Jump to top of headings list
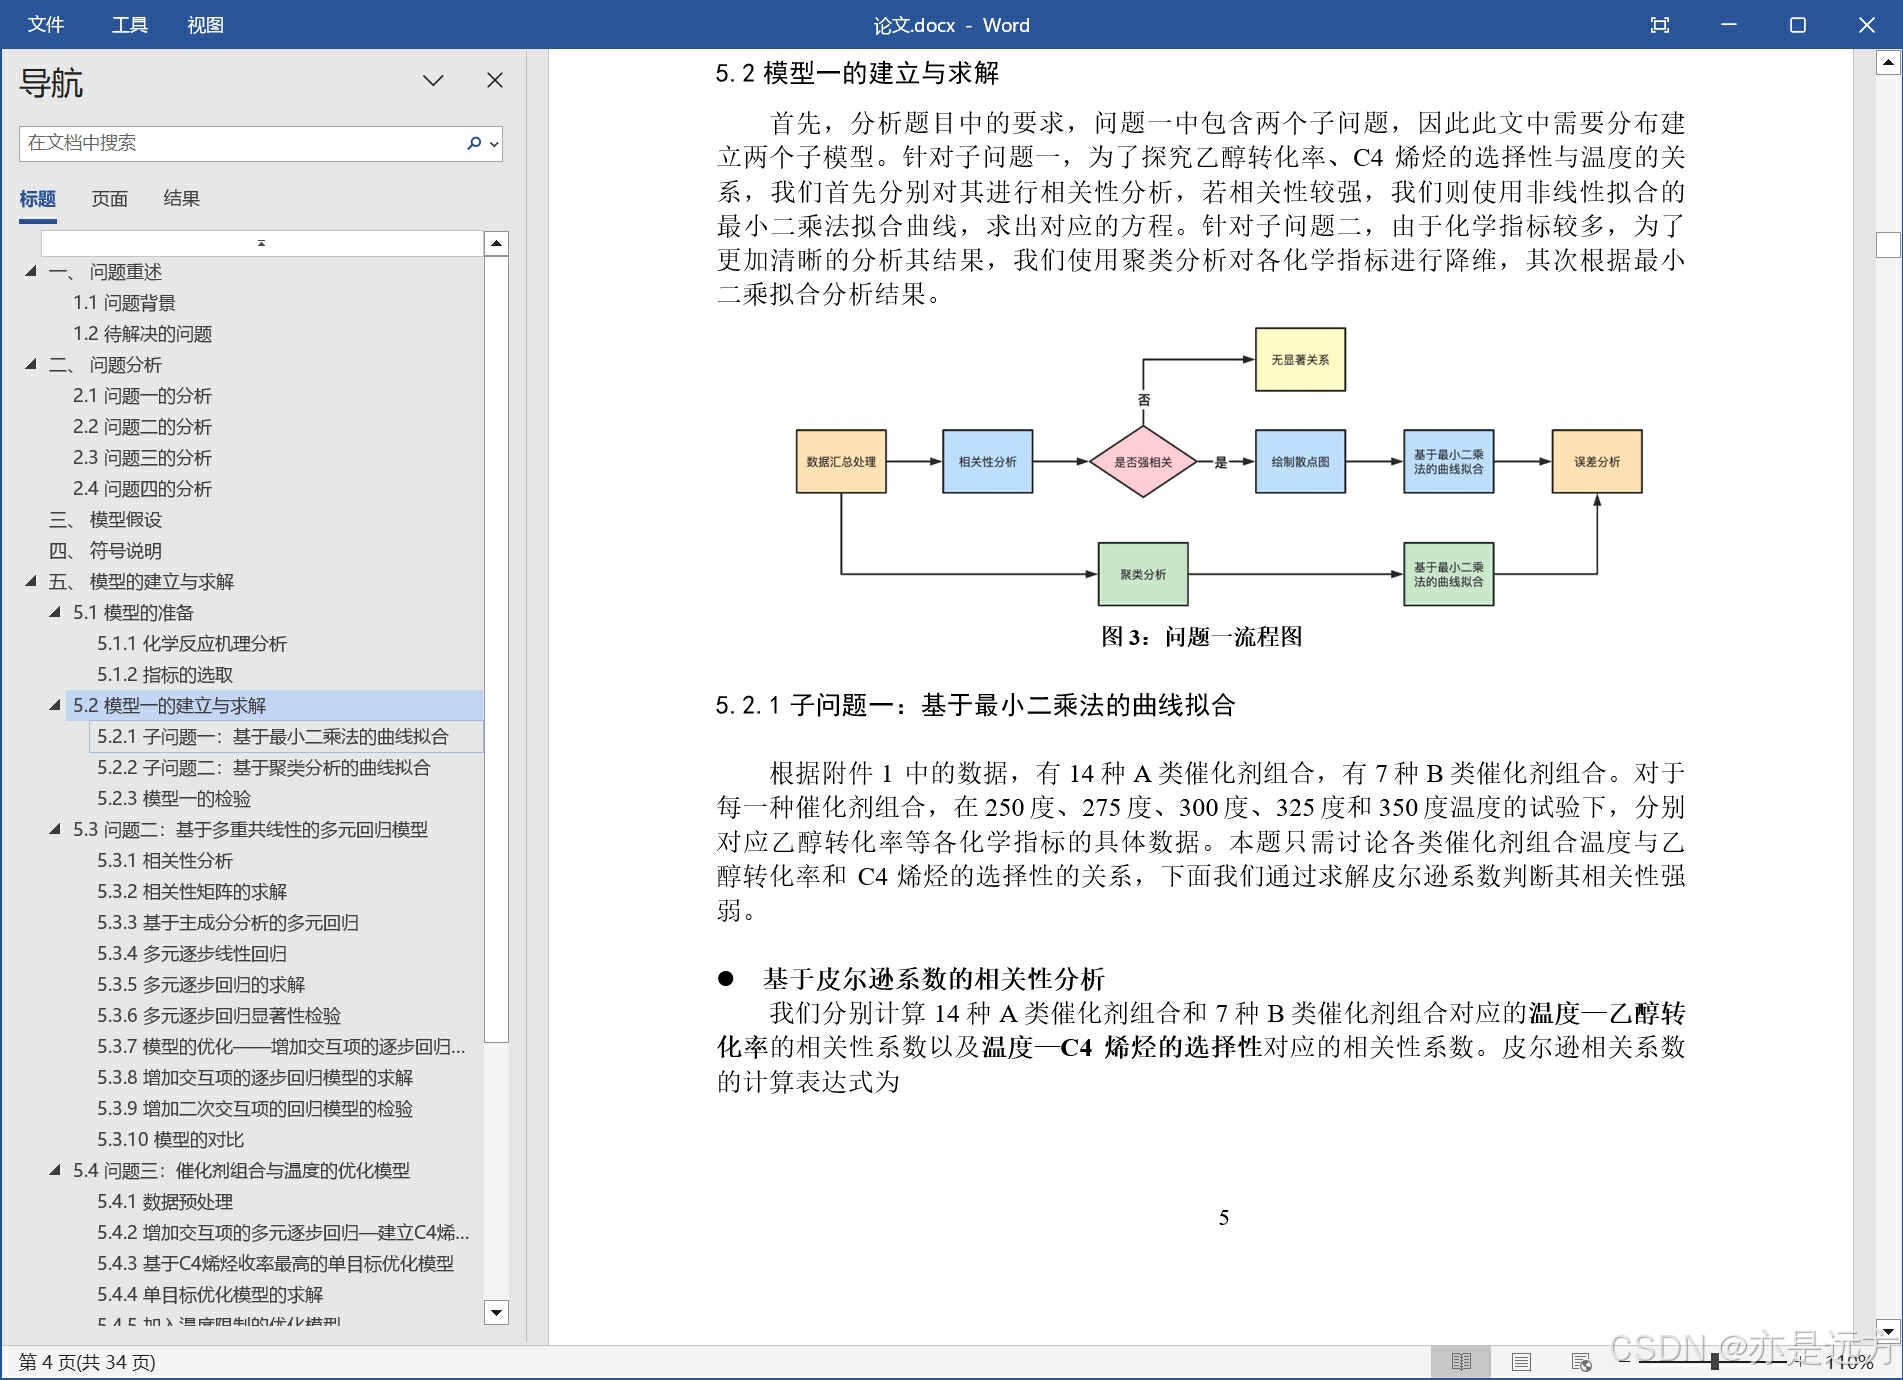 pyautogui.click(x=262, y=243)
